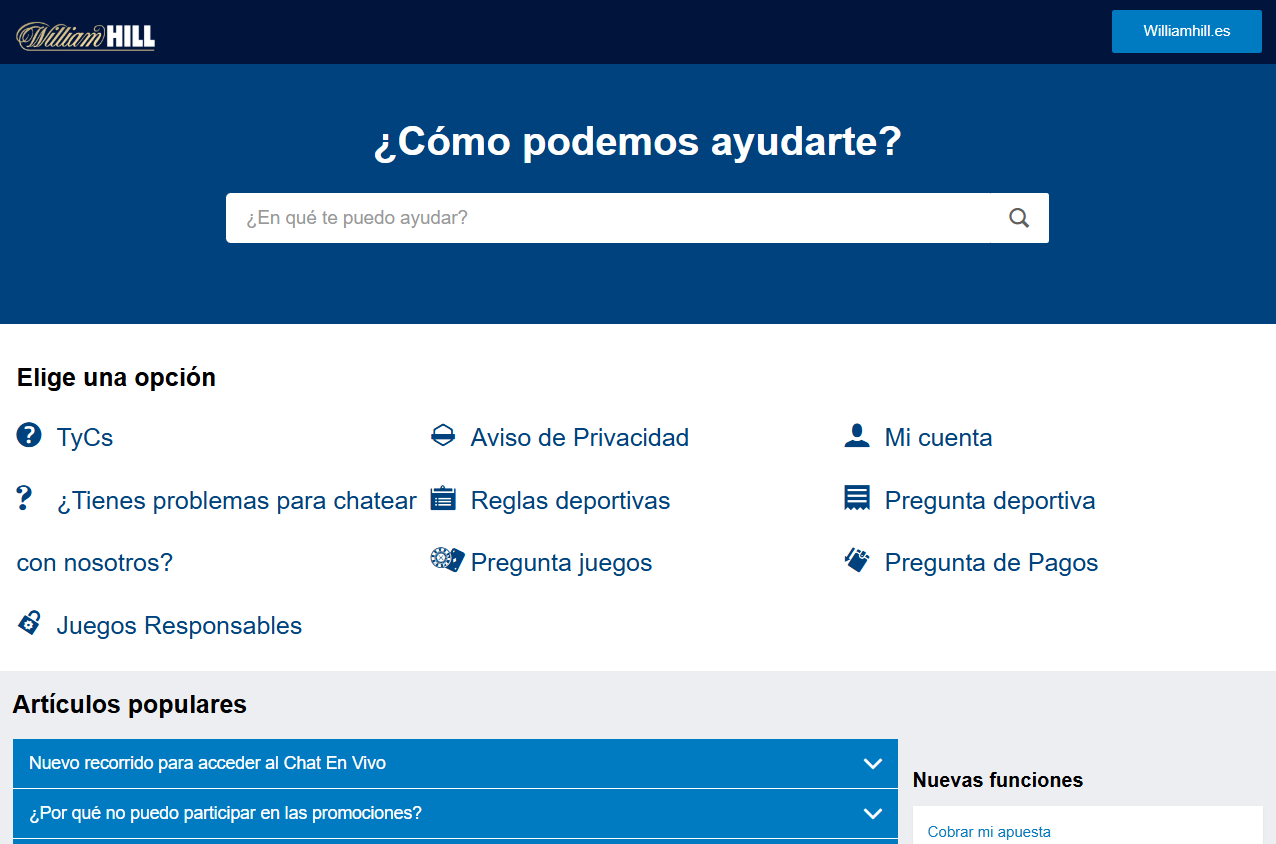The width and height of the screenshot is (1276, 844).
Task: Open Reglas deportivas
Action: point(571,501)
